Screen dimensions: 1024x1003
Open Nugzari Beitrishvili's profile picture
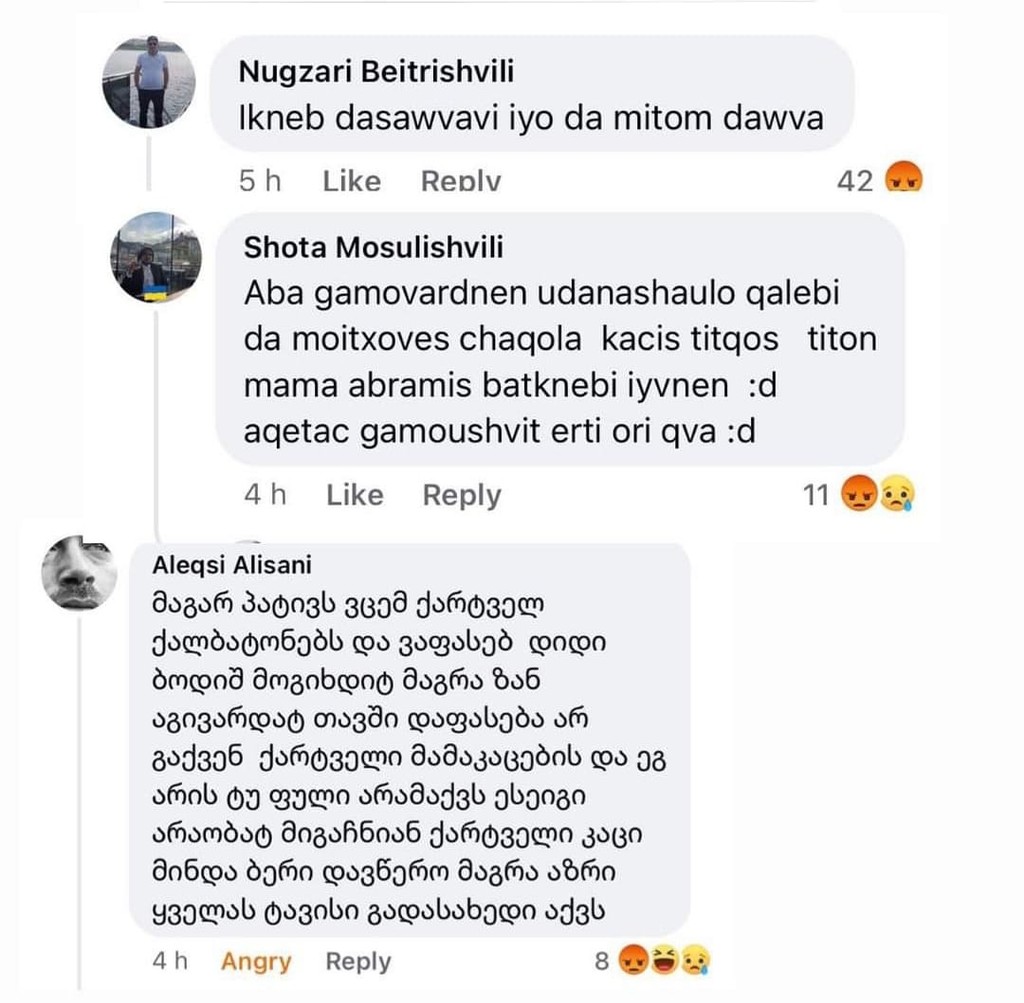[x=149, y=82]
